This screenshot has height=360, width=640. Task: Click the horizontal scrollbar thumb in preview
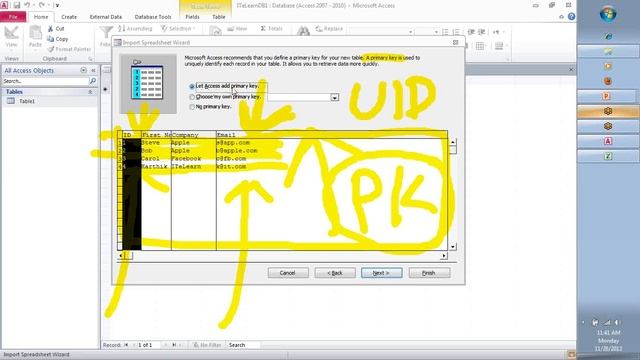[128, 256]
